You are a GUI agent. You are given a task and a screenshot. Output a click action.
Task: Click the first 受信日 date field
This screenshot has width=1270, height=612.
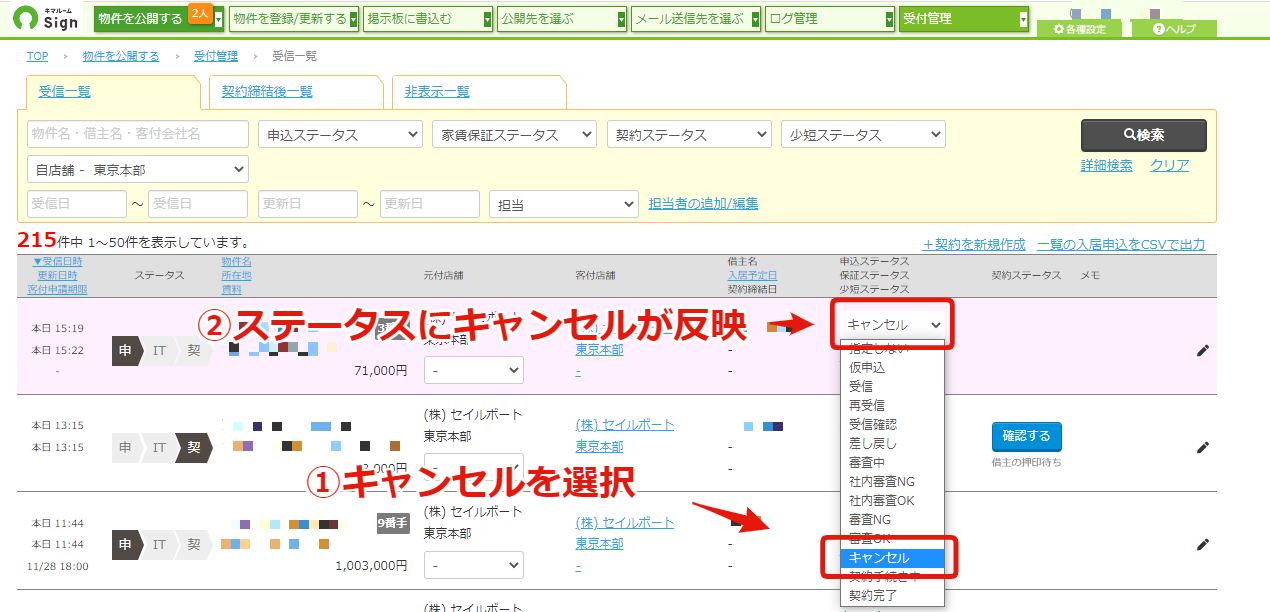tap(77, 204)
